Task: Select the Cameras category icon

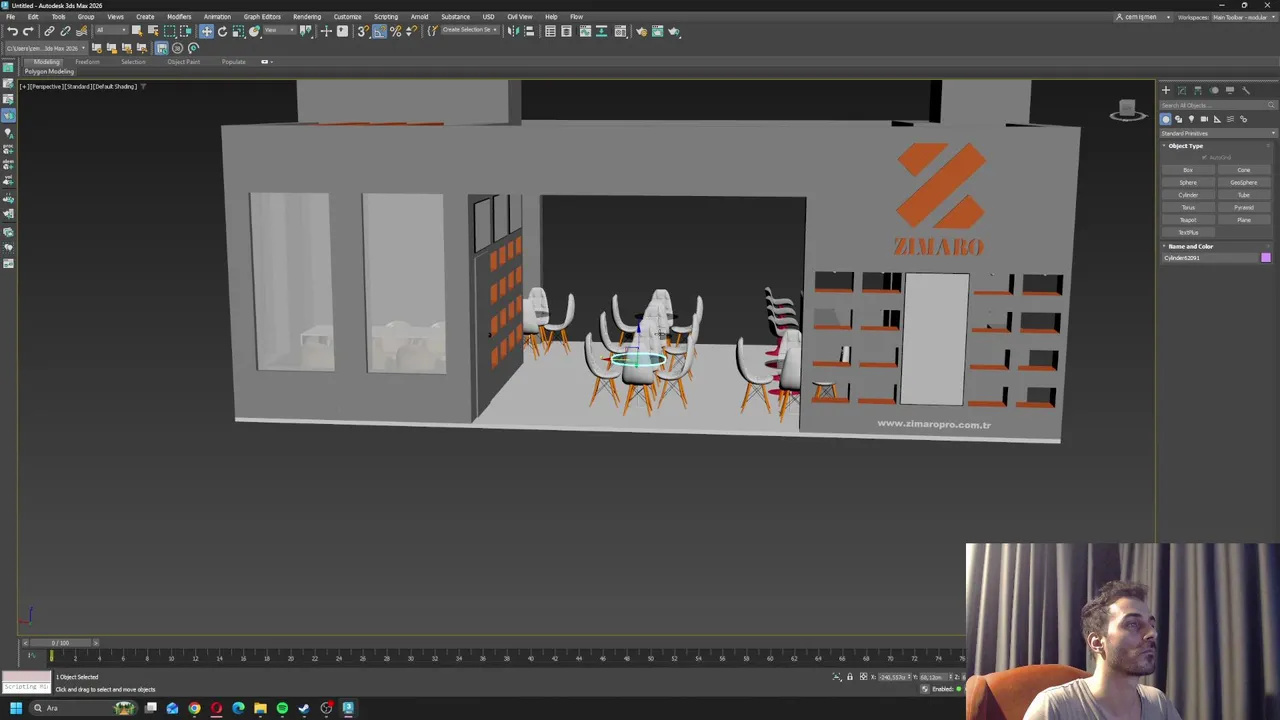Action: click(x=1204, y=119)
